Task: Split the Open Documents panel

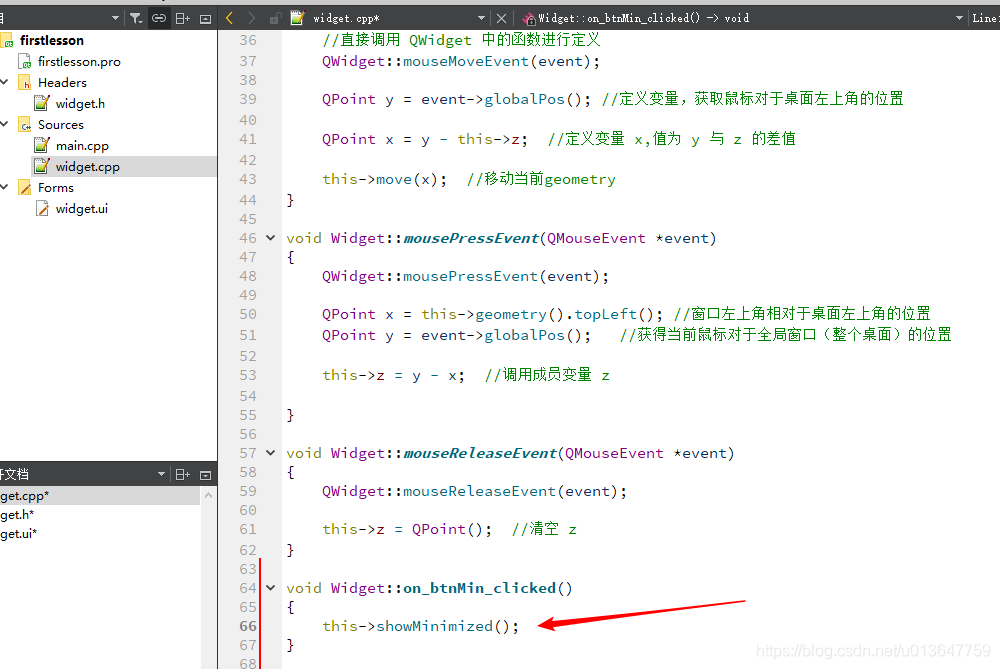Action: tap(182, 474)
